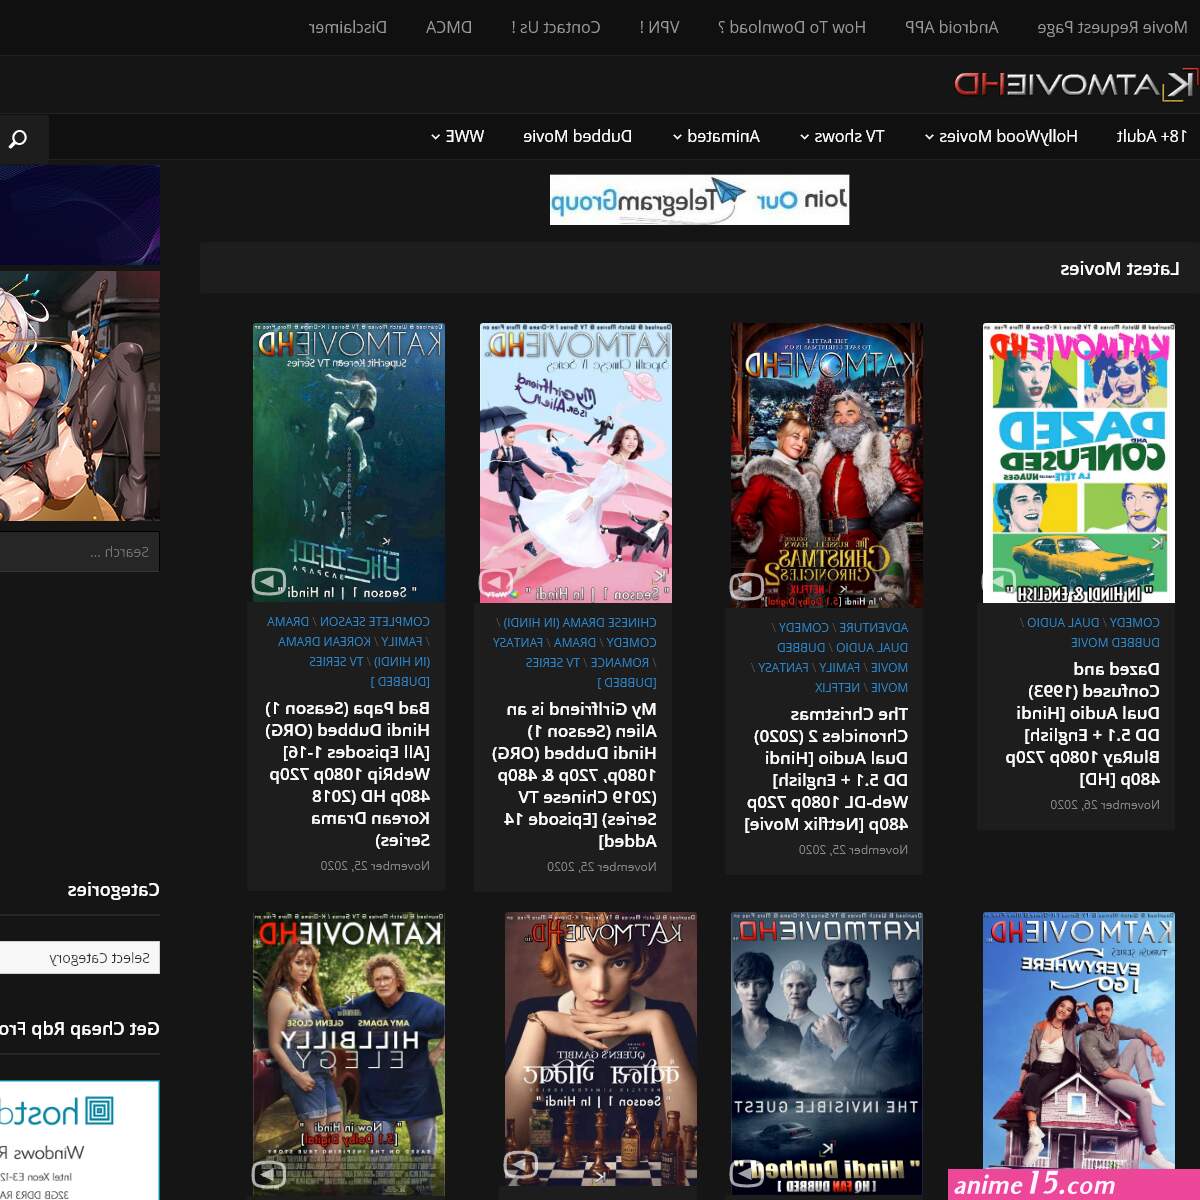
Task: Open the DMCA page link
Action: click(448, 27)
